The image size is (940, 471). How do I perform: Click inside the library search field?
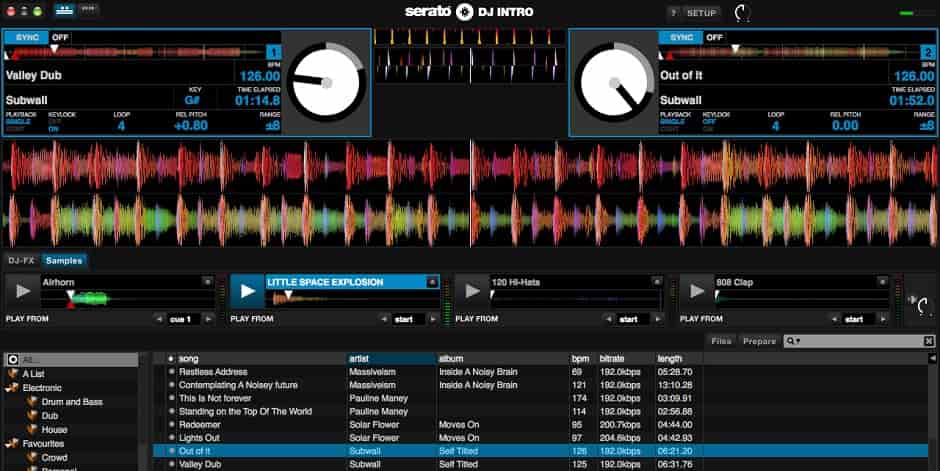tap(861, 341)
